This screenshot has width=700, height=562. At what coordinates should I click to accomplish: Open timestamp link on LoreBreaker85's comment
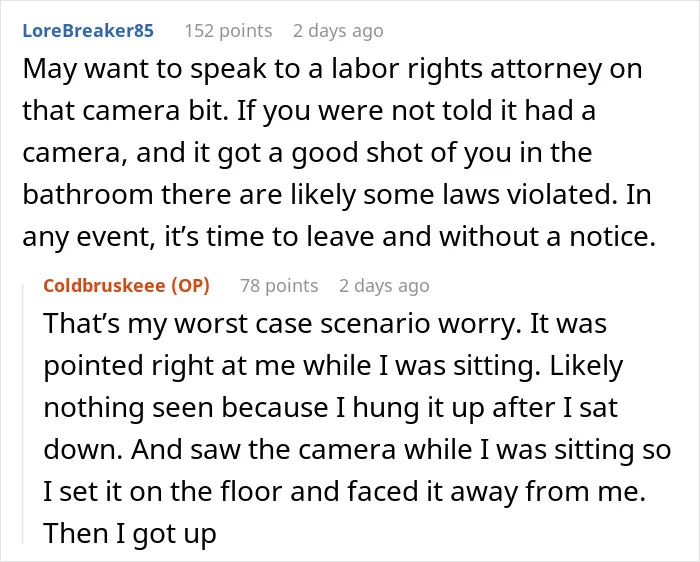click(338, 31)
